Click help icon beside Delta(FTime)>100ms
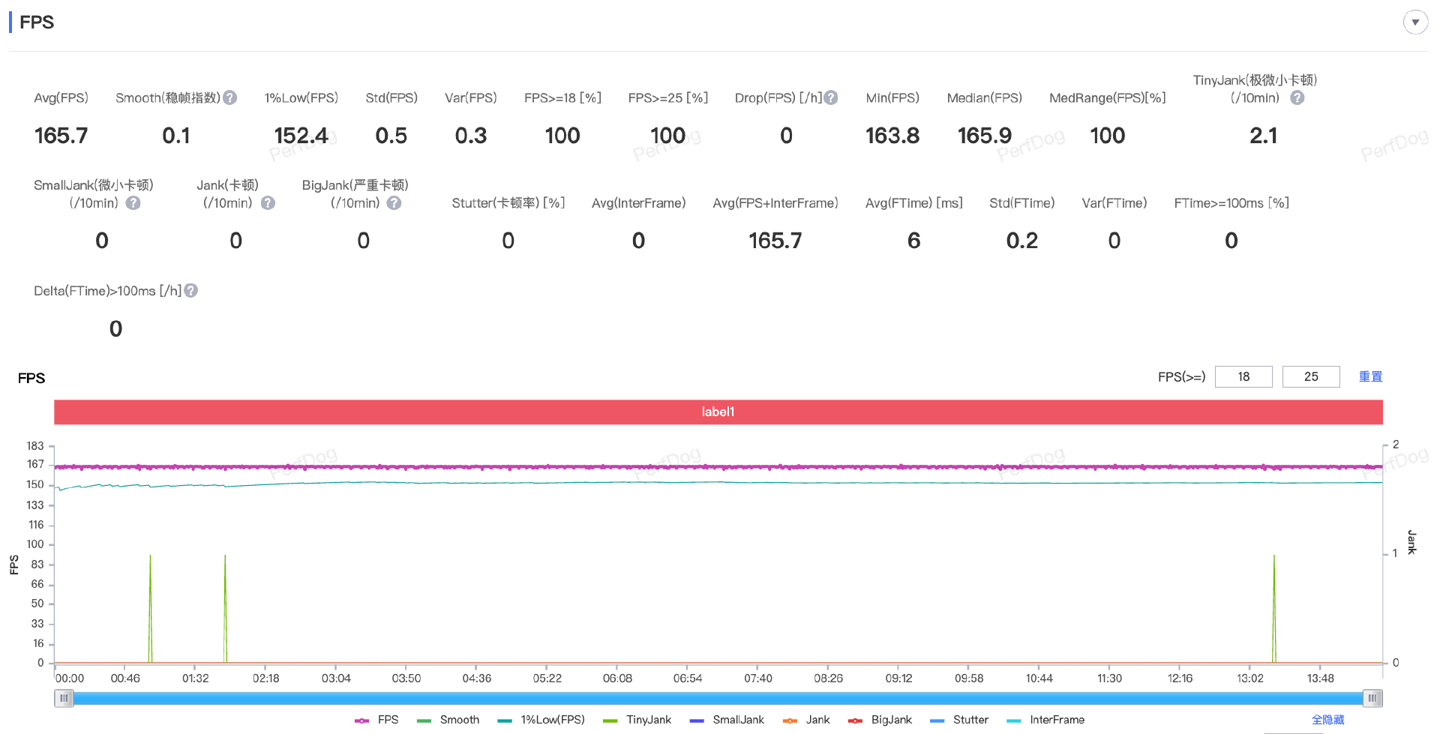Image resolution: width=1440 pixels, height=734 pixels. click(191, 291)
